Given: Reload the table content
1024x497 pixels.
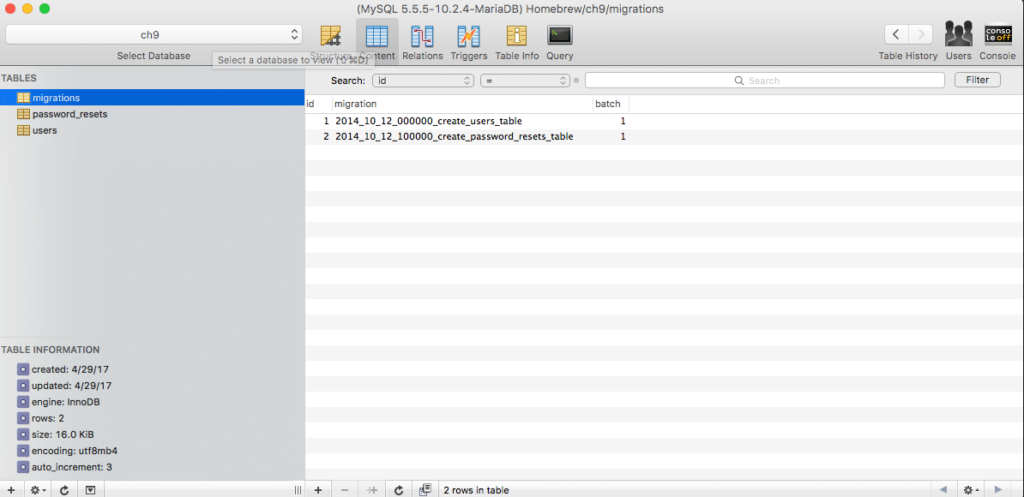Looking at the screenshot, I should coord(398,490).
